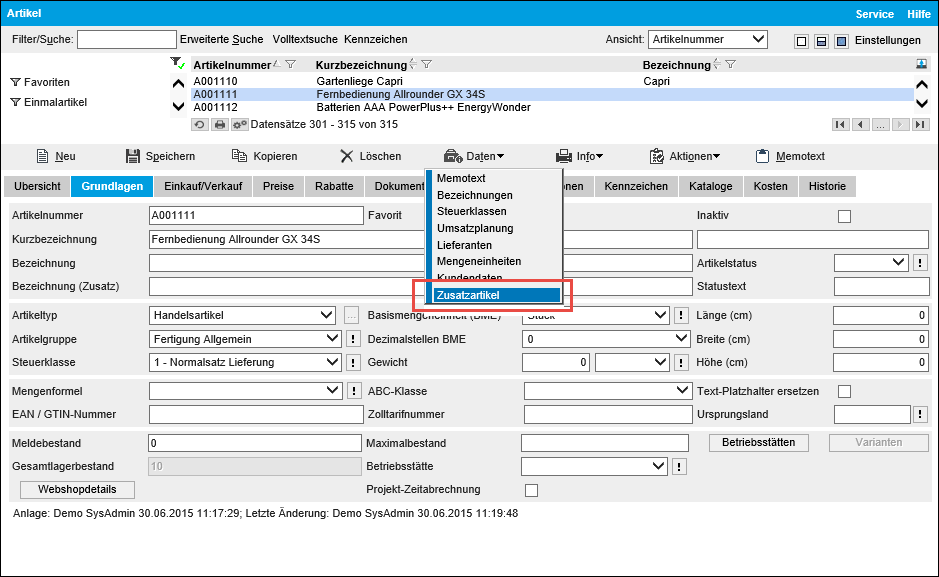Click the Filter/Suche input field
Viewport: 939px width, 577px height.
127,40
